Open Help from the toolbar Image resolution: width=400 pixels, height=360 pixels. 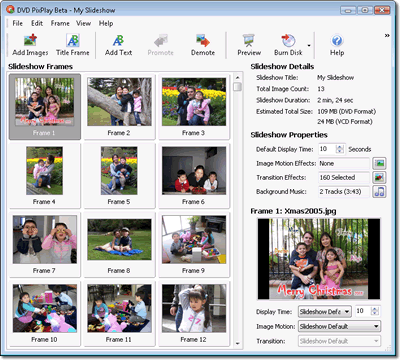tap(337, 45)
